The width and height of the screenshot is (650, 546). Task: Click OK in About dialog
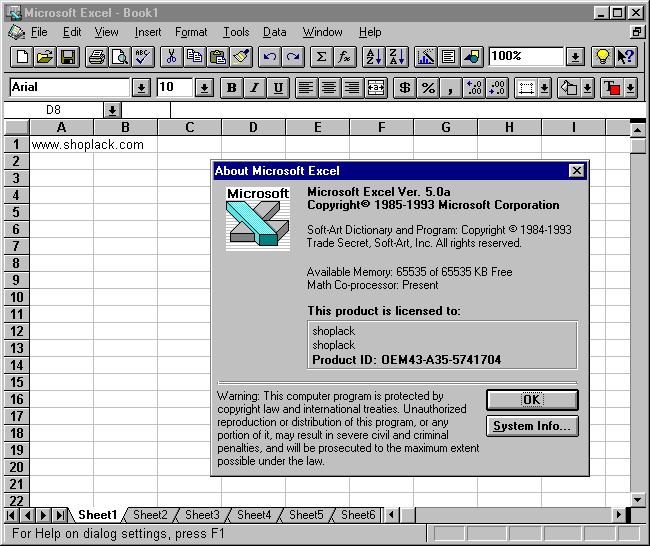pos(532,400)
